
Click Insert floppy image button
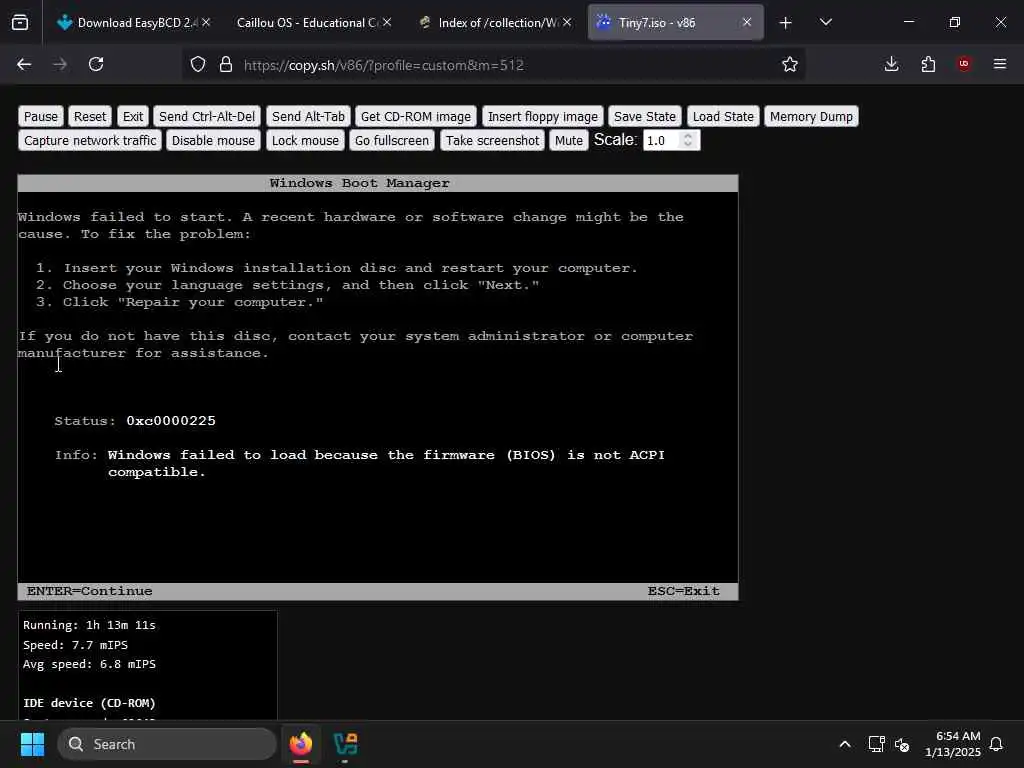[543, 116]
